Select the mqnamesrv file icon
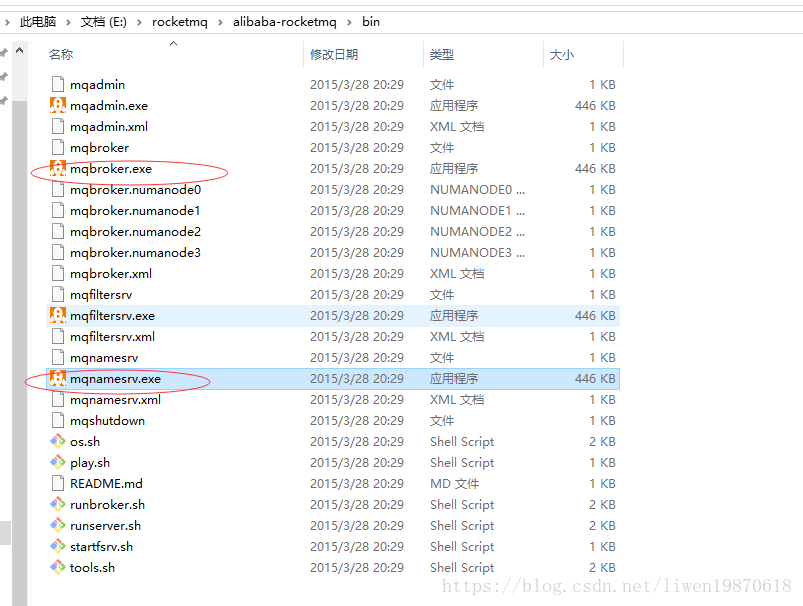 point(58,358)
